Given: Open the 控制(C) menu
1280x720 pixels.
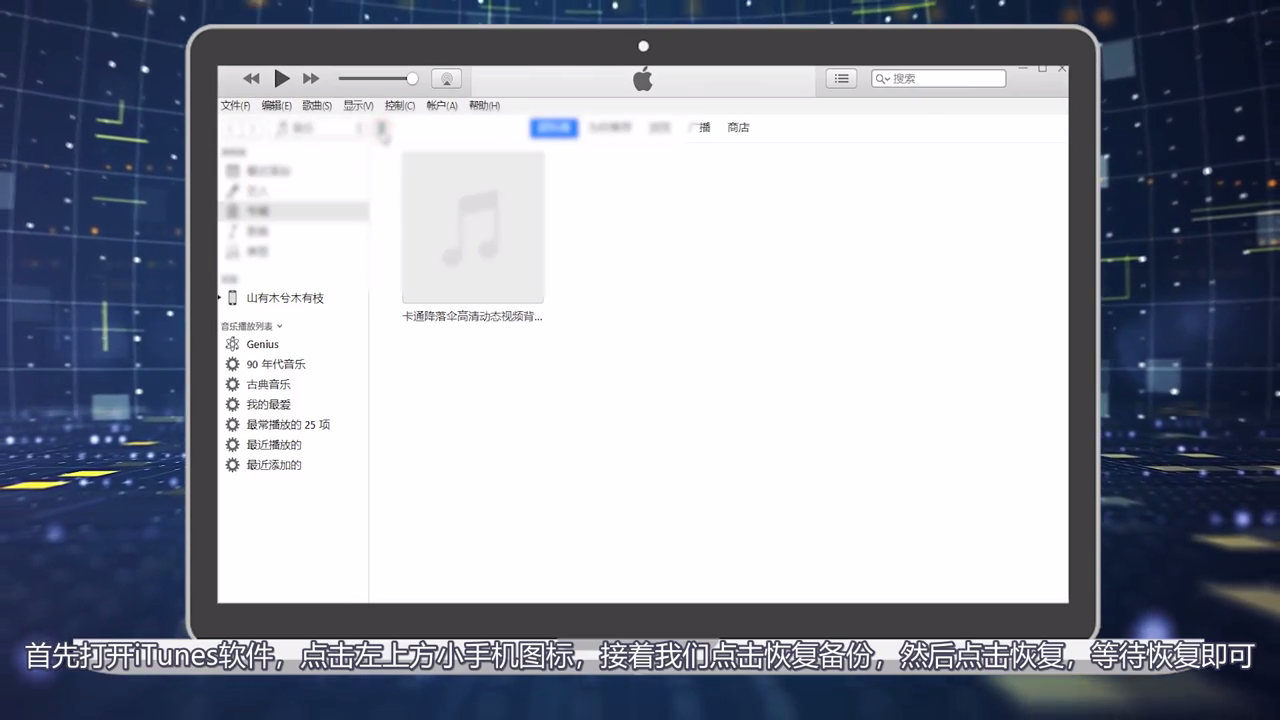Looking at the screenshot, I should click(400, 105).
